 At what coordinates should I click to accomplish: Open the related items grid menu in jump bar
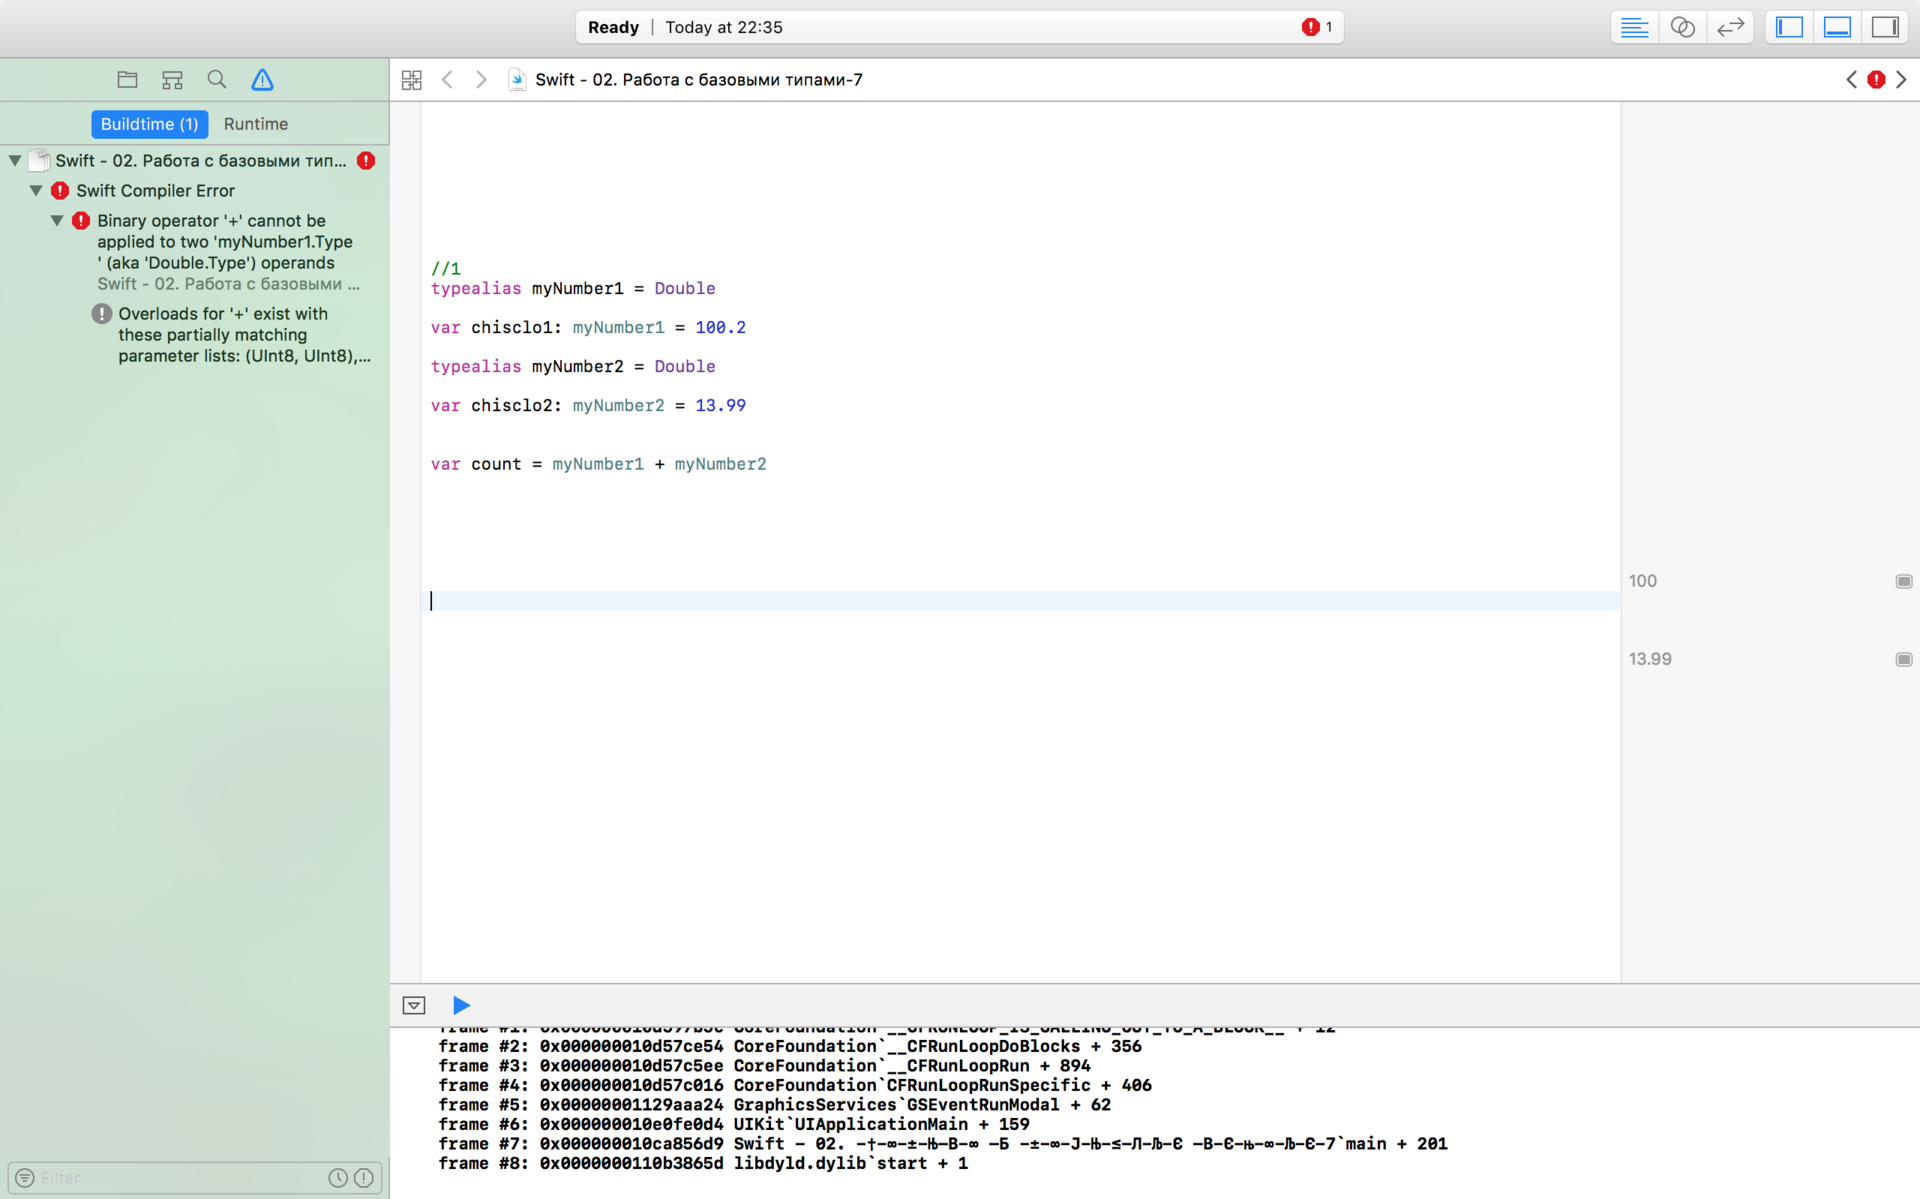coord(412,80)
